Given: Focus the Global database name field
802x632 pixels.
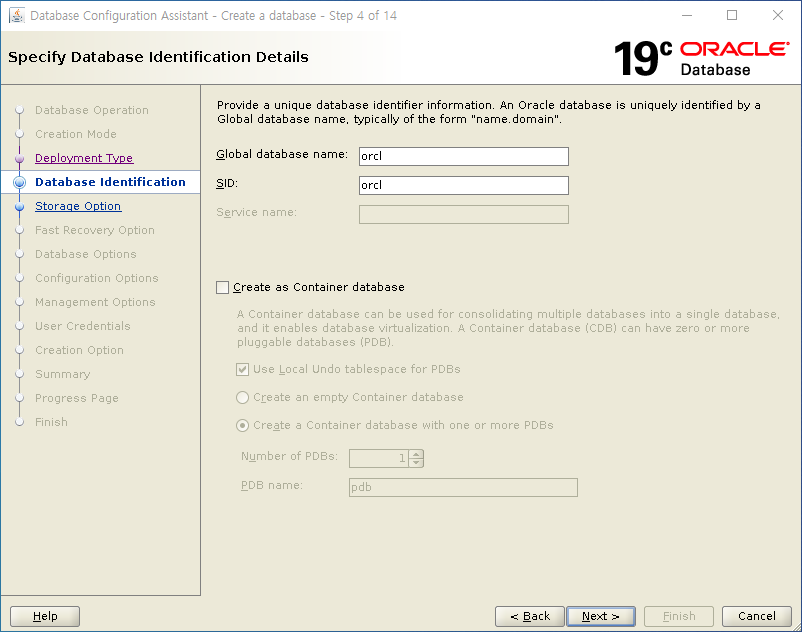Looking at the screenshot, I should [464, 156].
